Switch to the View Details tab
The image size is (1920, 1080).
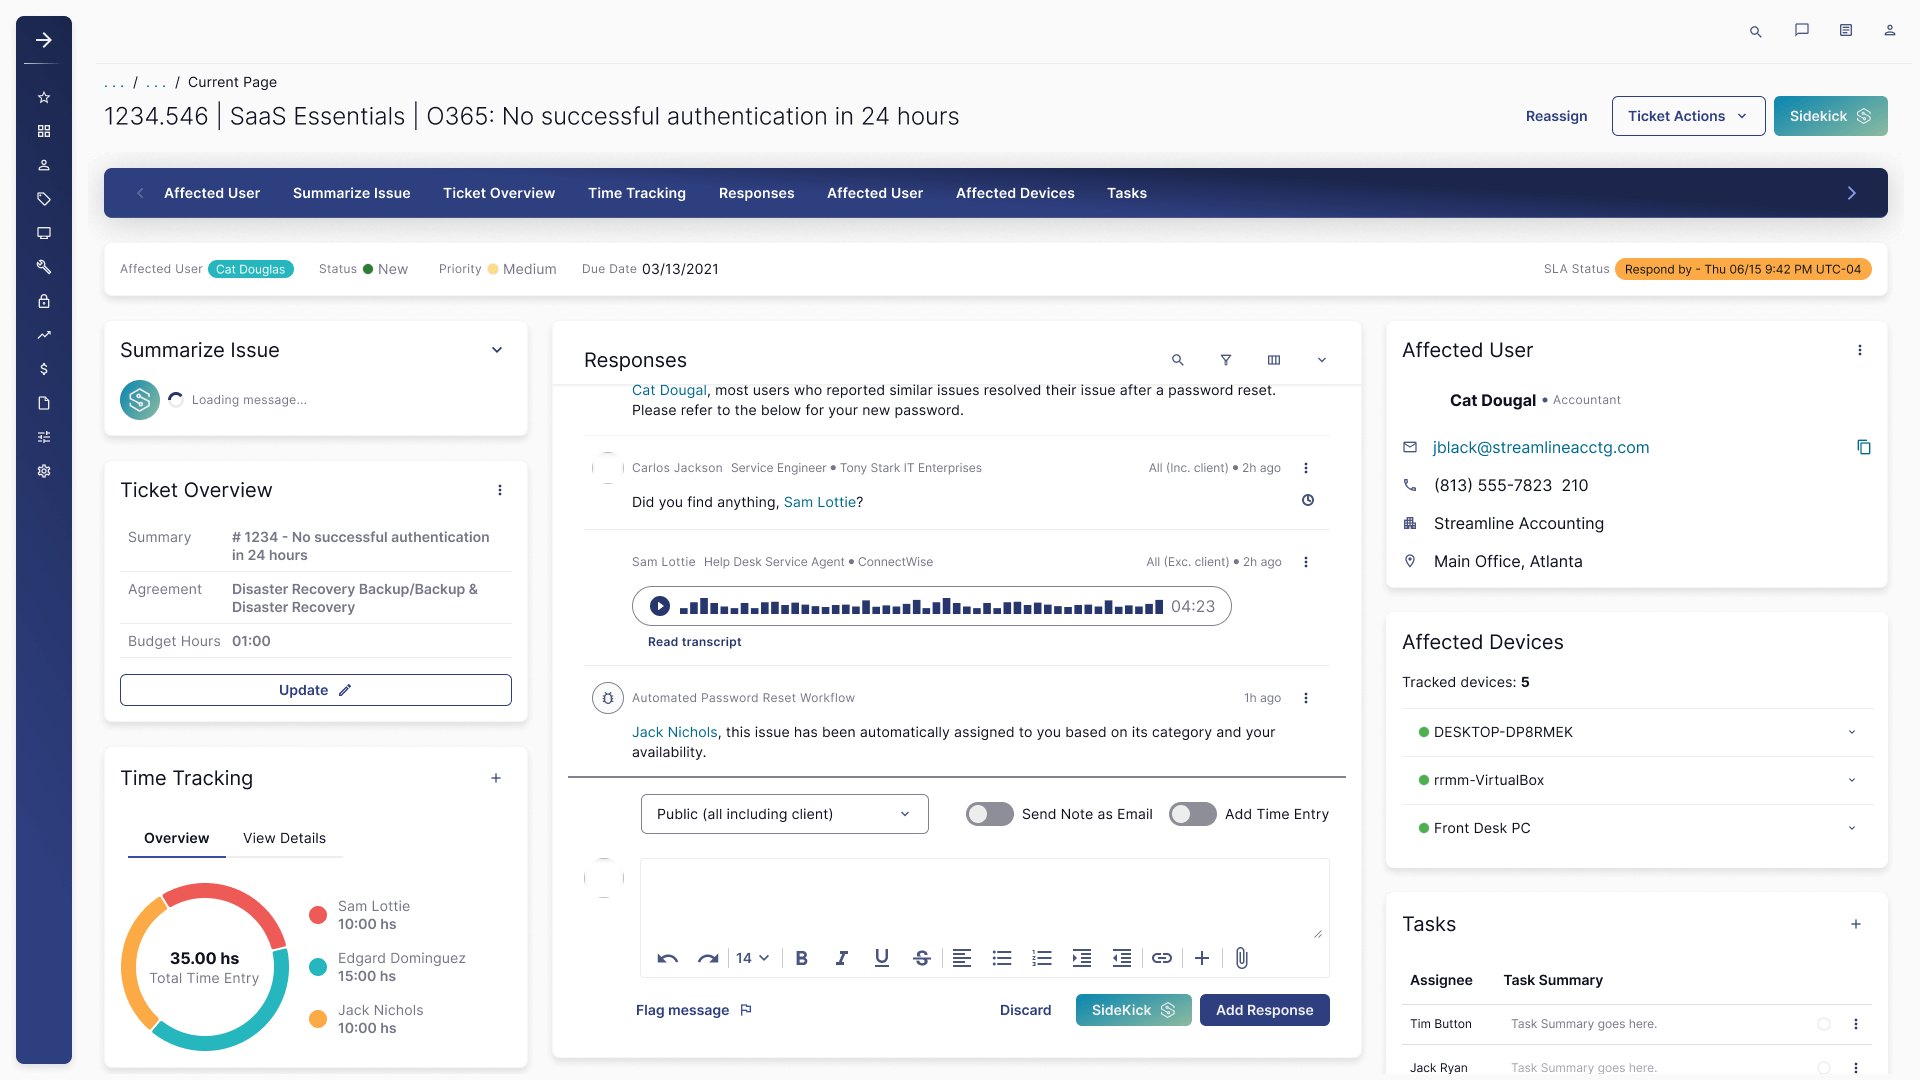pyautogui.click(x=284, y=838)
